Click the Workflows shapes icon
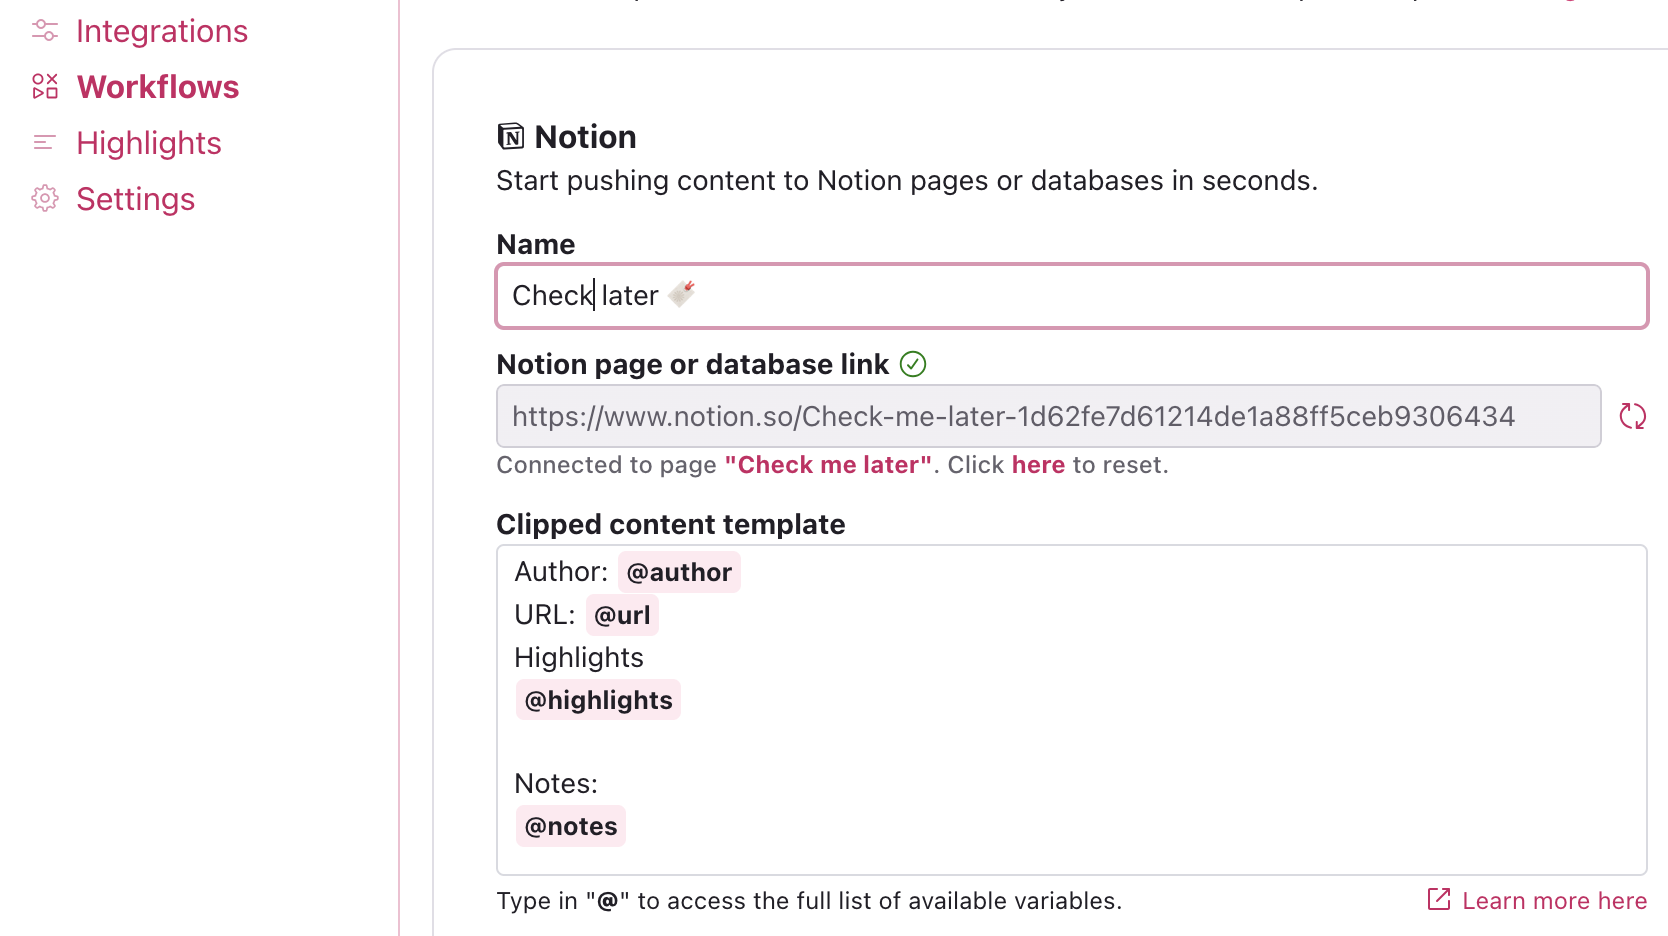This screenshot has width=1668, height=936. (x=45, y=87)
